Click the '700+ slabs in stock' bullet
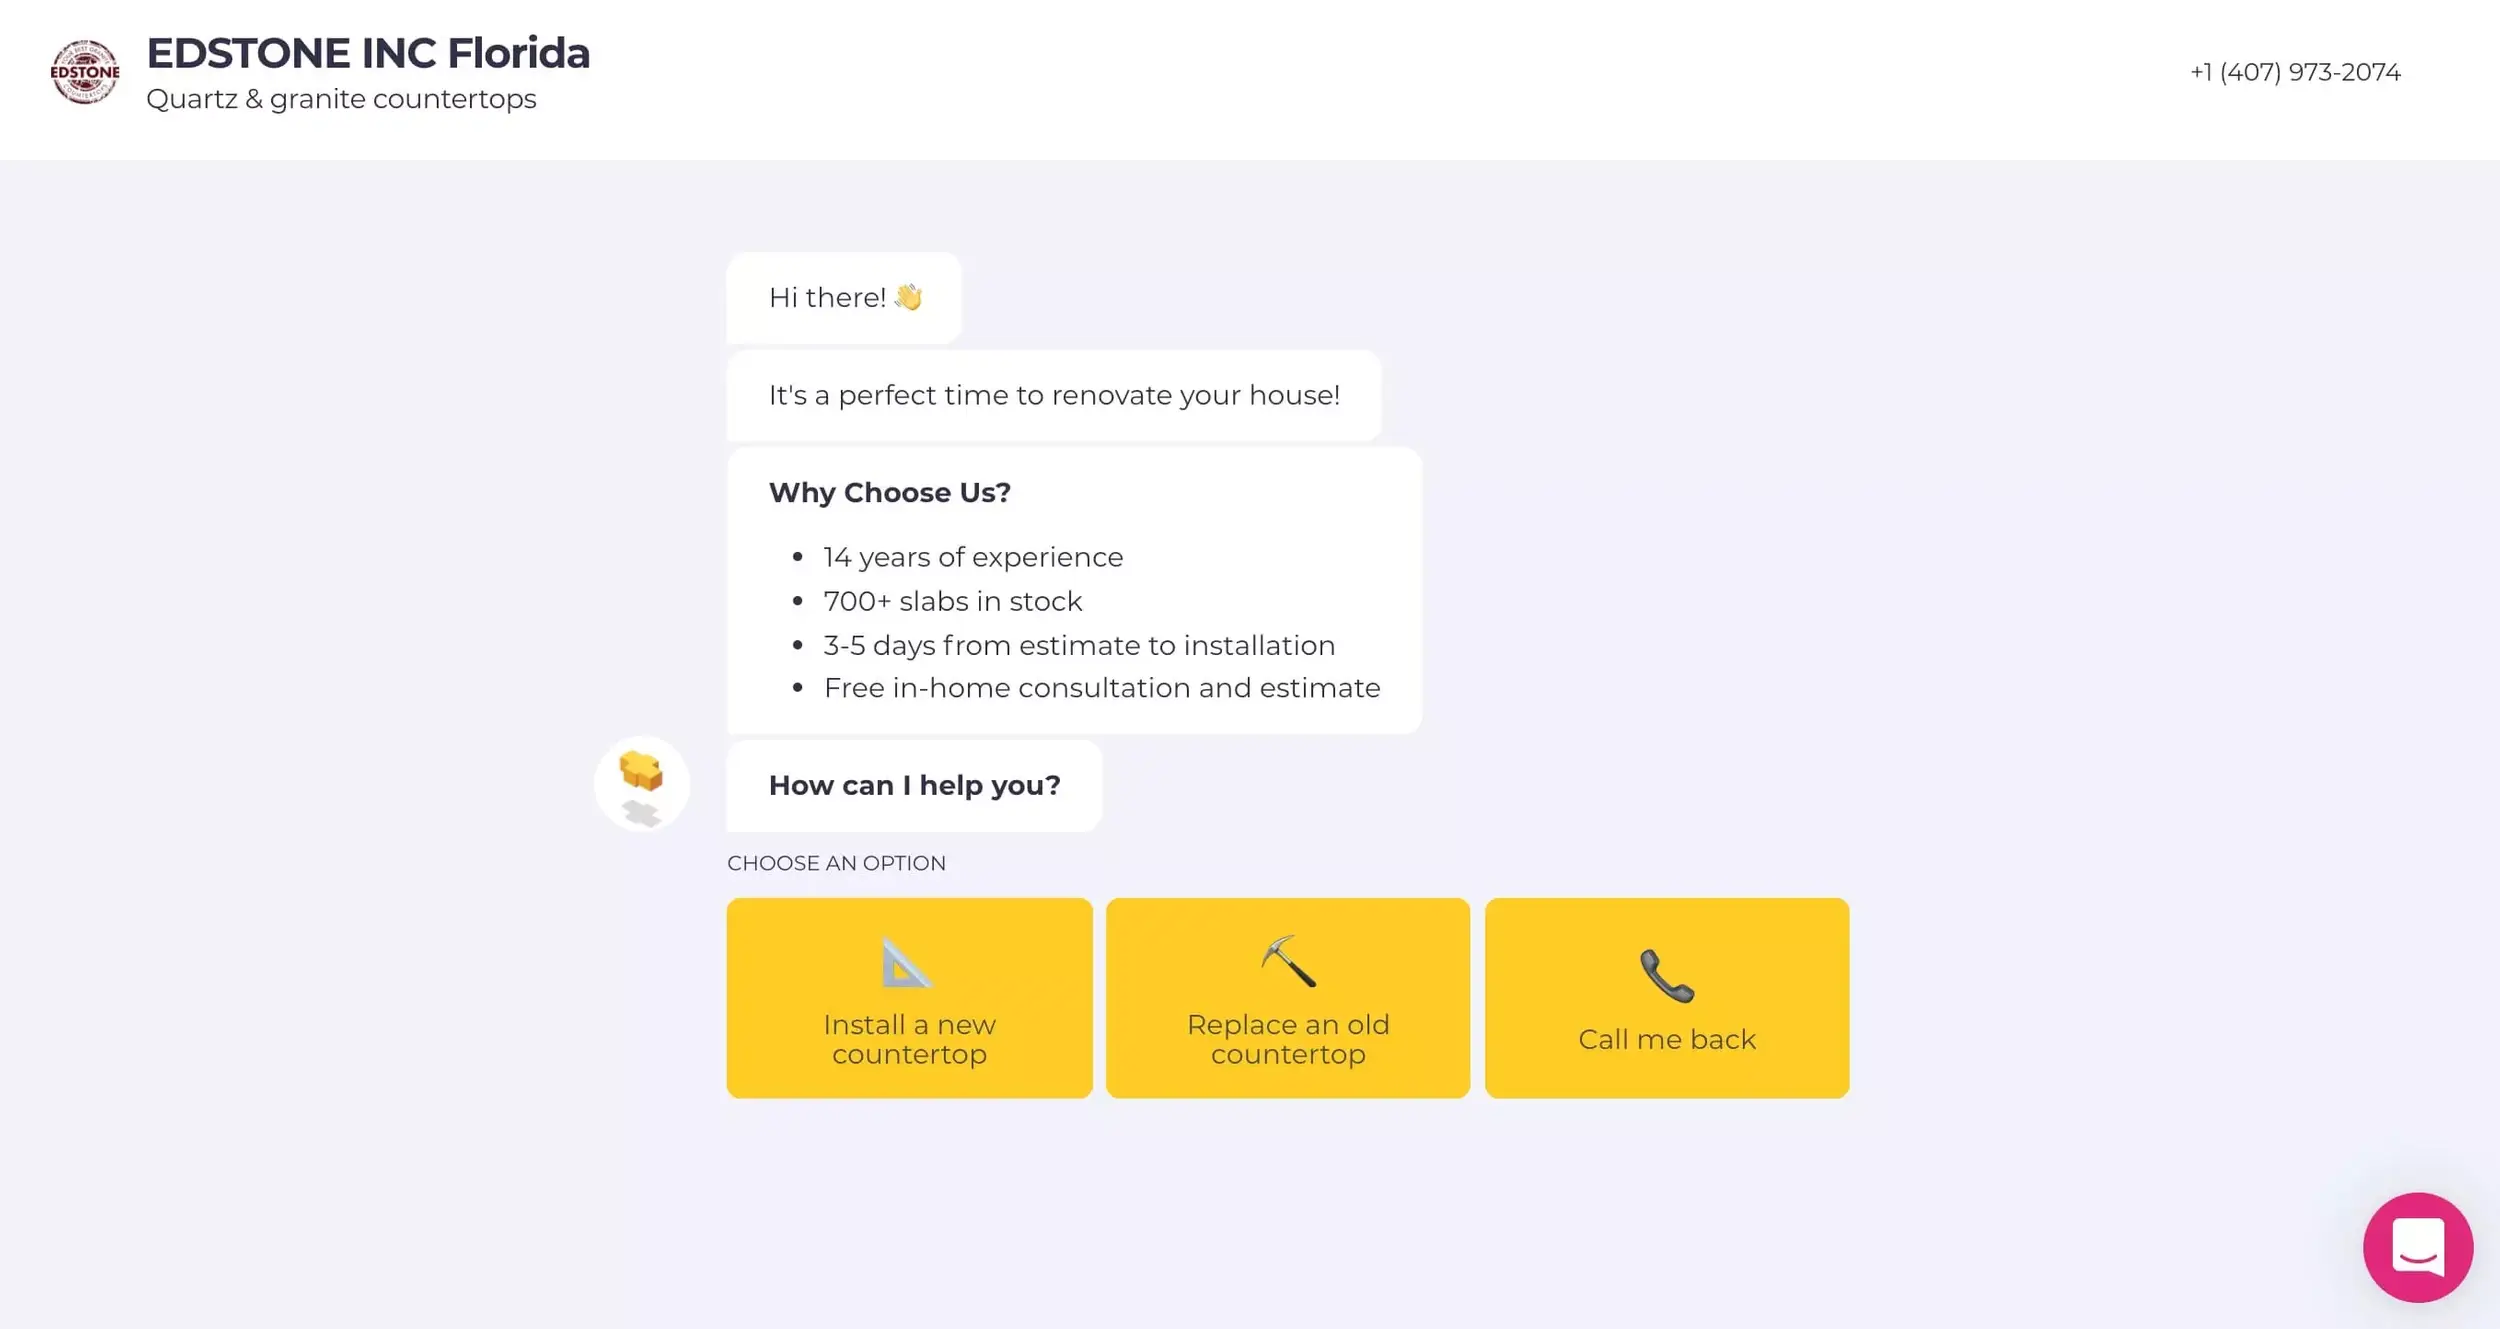2500x1329 pixels. click(952, 601)
